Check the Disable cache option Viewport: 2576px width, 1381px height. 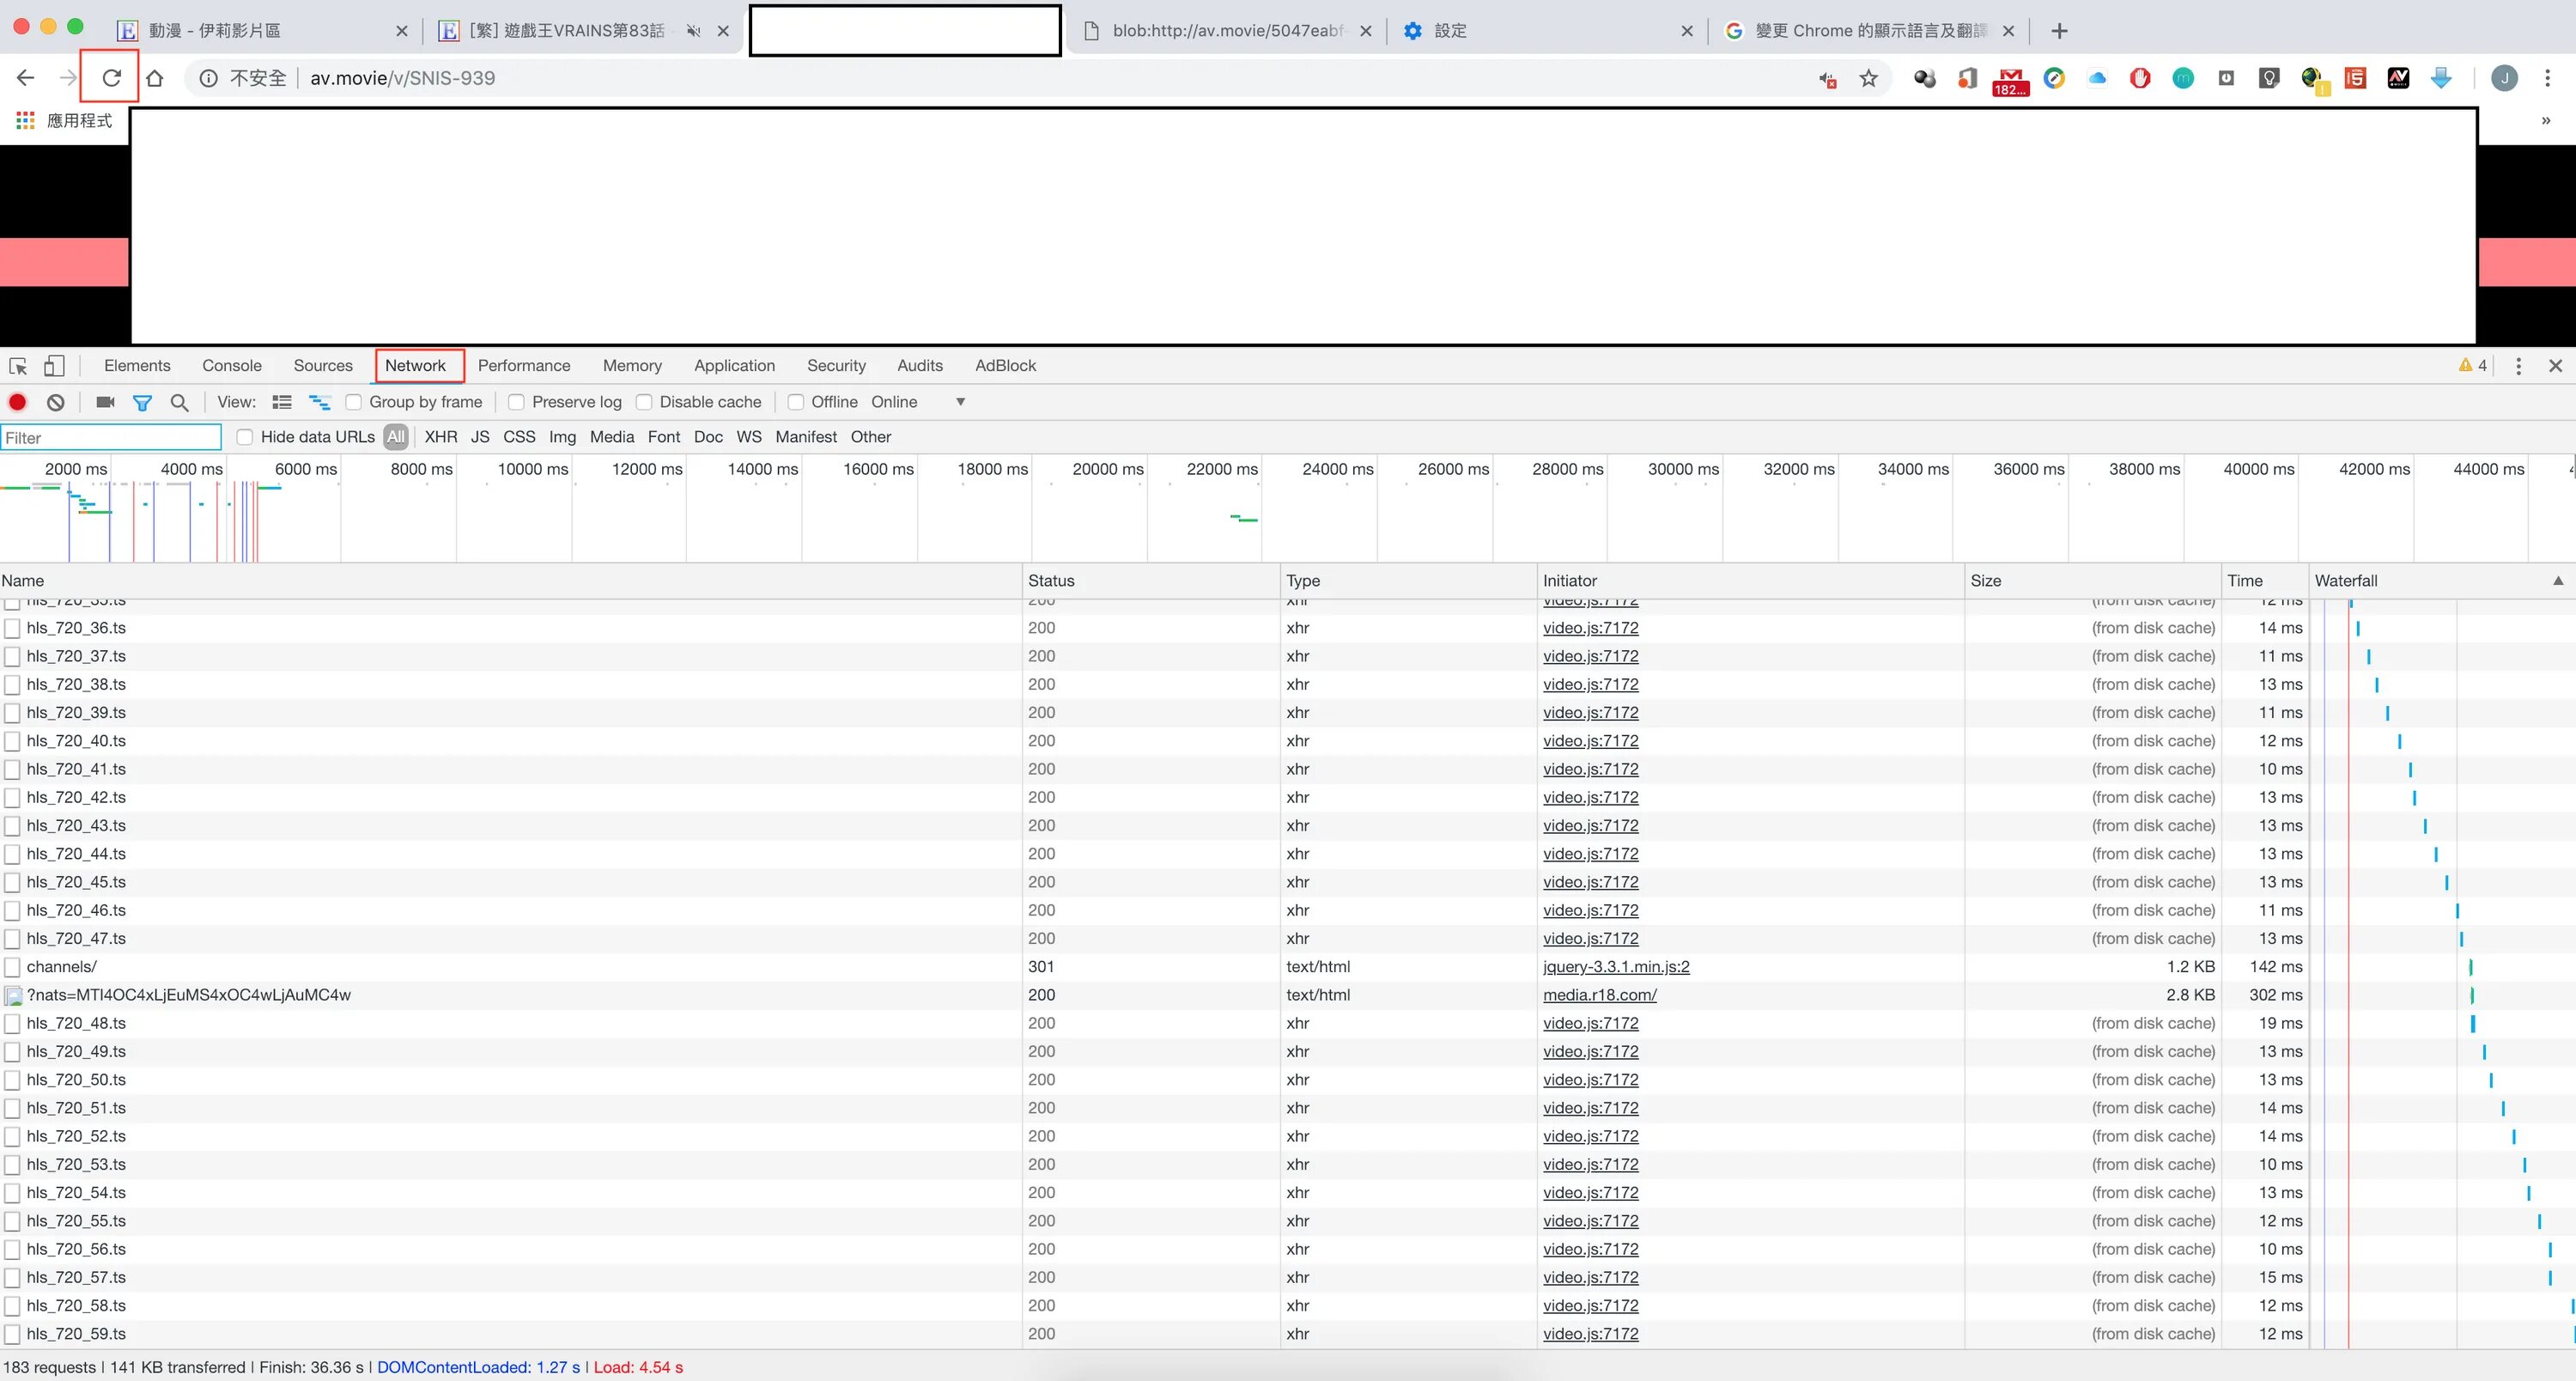(644, 402)
